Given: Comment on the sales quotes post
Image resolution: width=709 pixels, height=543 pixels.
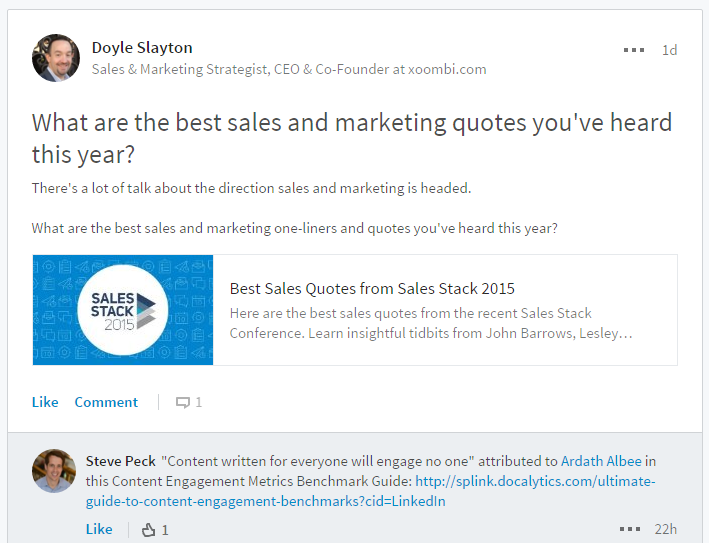Looking at the screenshot, I should [x=106, y=402].
